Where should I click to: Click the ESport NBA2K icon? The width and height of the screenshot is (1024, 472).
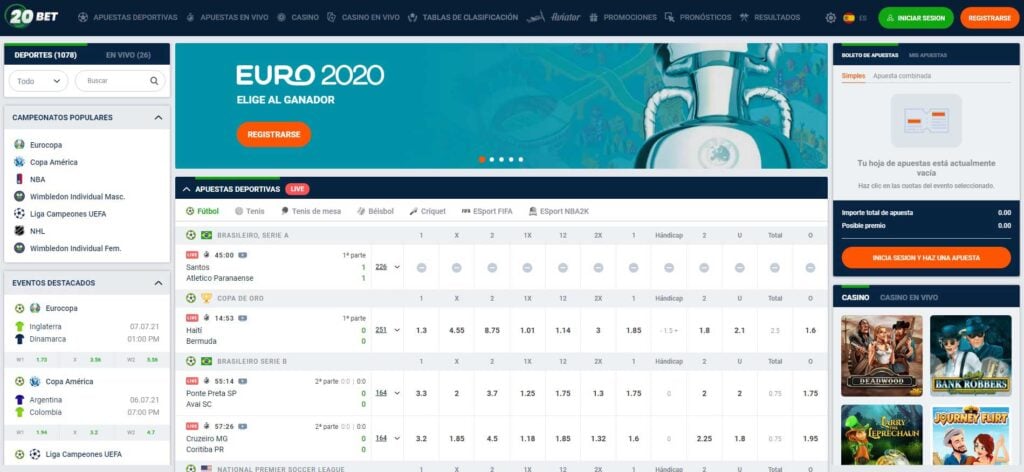[x=533, y=211]
